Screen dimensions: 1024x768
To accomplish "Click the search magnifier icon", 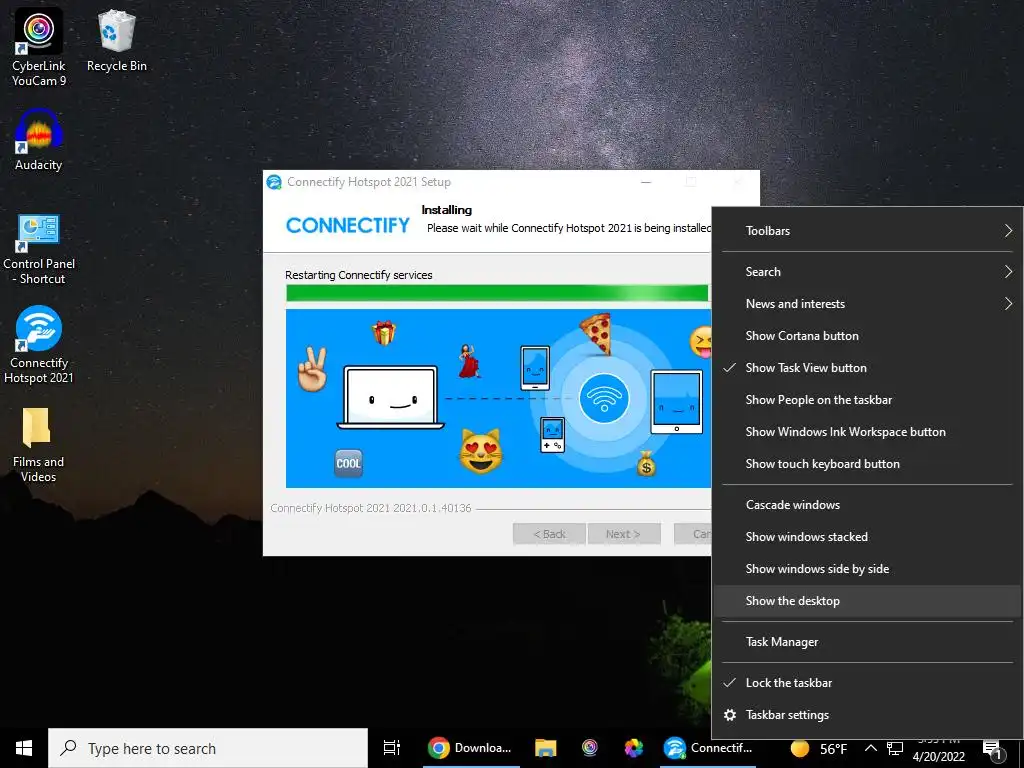I will [69, 748].
